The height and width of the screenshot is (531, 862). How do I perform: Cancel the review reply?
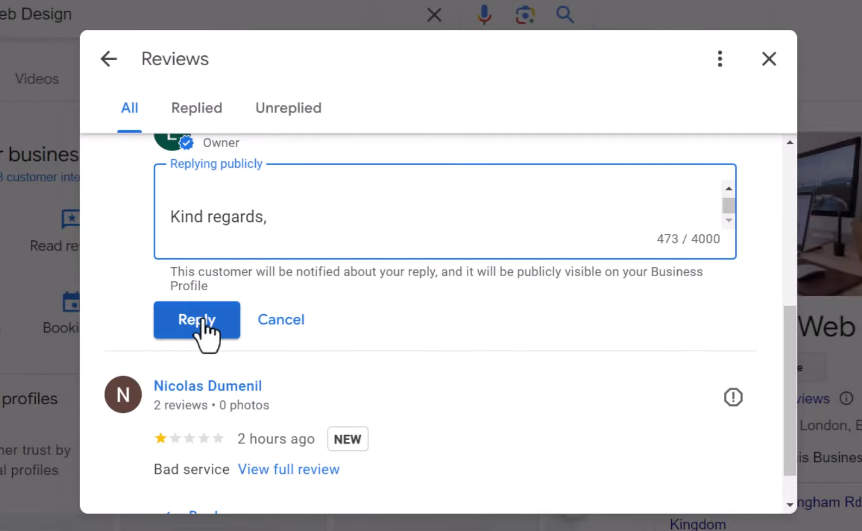click(281, 320)
